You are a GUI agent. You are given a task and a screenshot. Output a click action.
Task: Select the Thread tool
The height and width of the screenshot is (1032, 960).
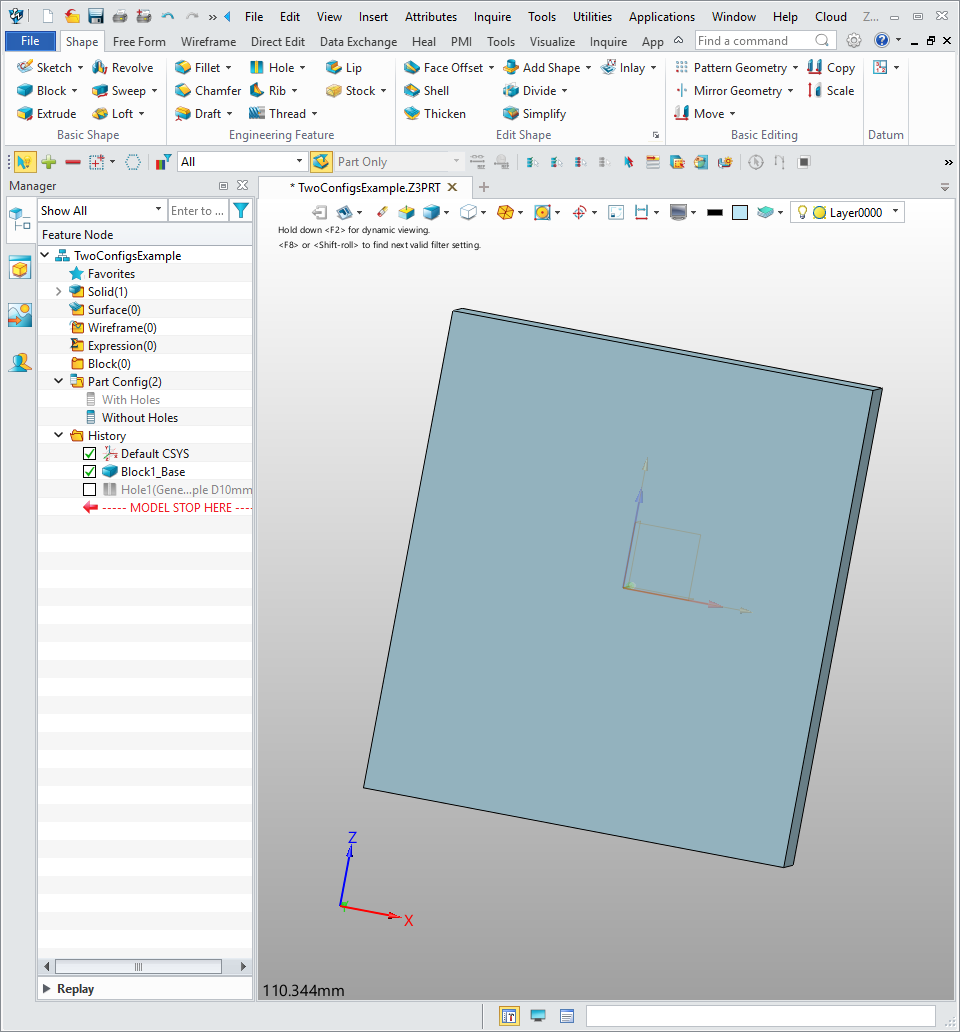pyautogui.click(x=278, y=114)
